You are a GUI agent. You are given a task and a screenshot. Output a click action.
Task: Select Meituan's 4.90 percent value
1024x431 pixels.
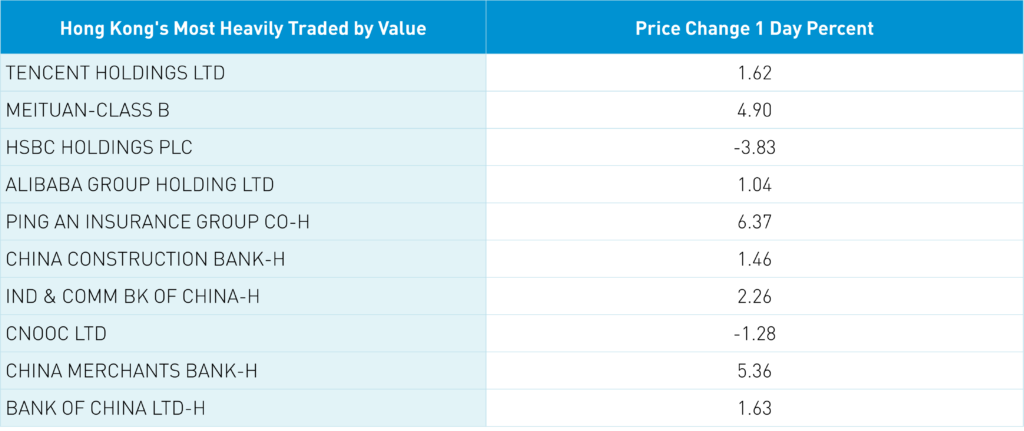(x=754, y=110)
